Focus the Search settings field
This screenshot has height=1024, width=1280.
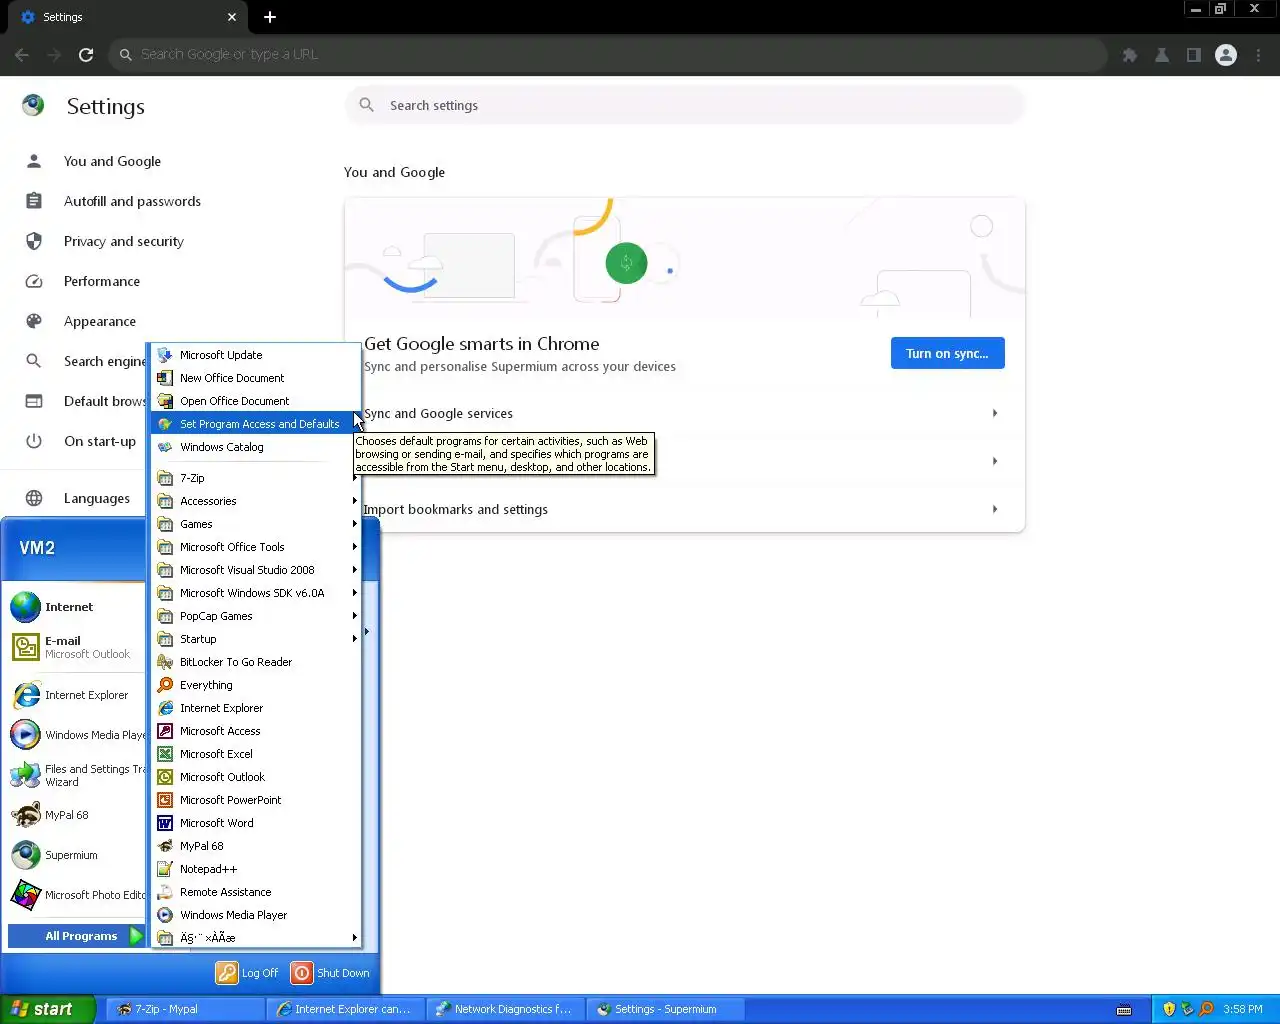[685, 105]
